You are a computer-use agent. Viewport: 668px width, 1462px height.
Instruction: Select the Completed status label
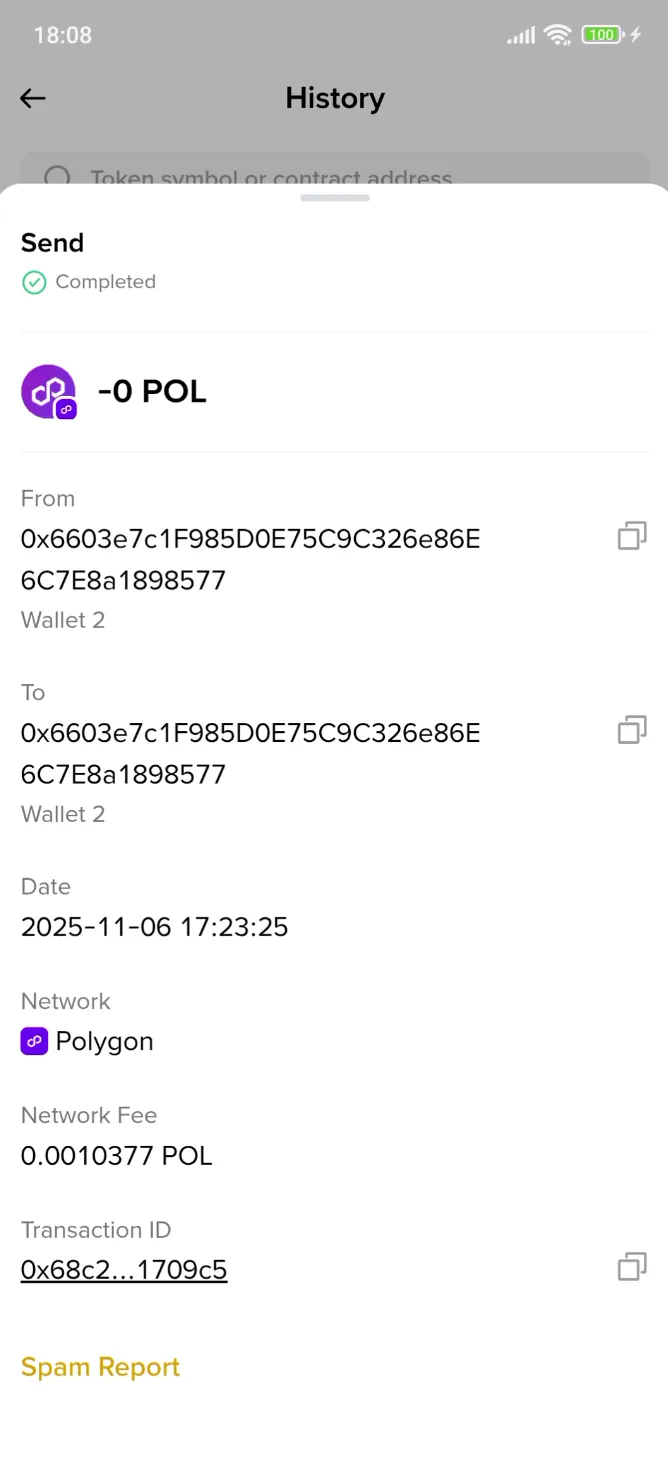pos(106,282)
